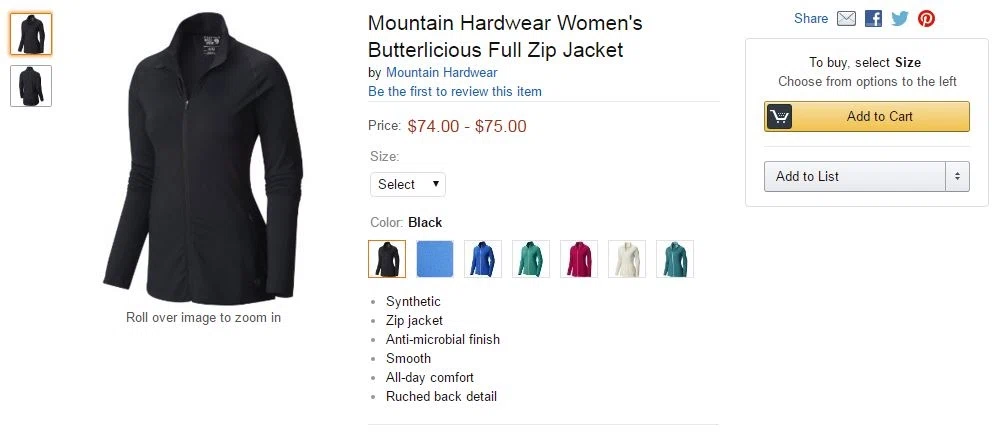Image resolution: width=995 pixels, height=436 pixels.
Task: Click the Add to List button
Action: point(855,176)
